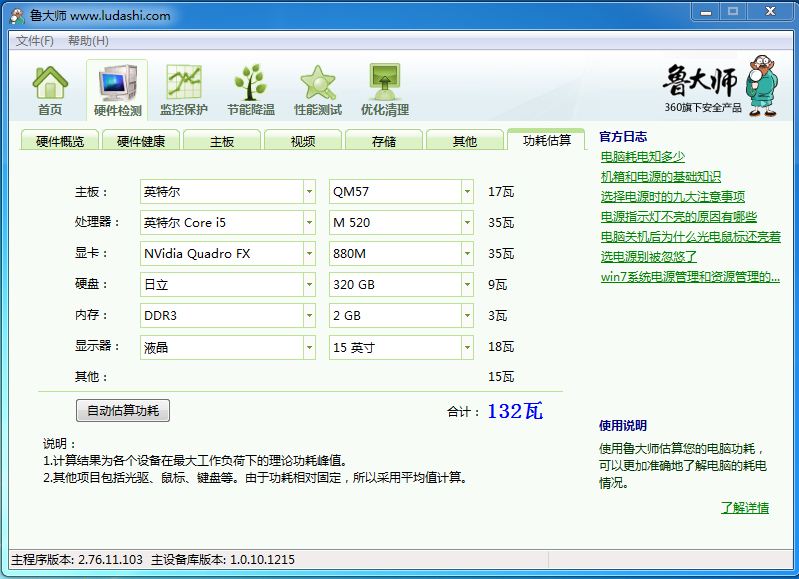Click the 官方日志 heading
This screenshot has width=799, height=579.
(623, 137)
